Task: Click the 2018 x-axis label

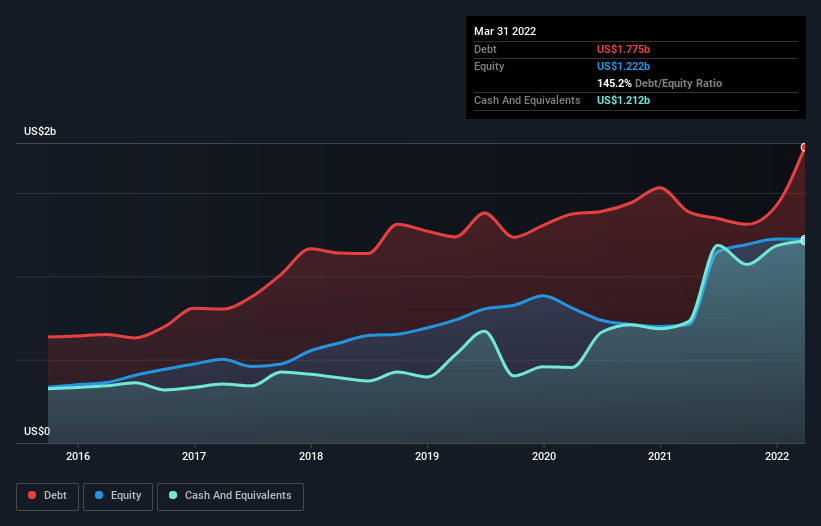Action: [311, 456]
